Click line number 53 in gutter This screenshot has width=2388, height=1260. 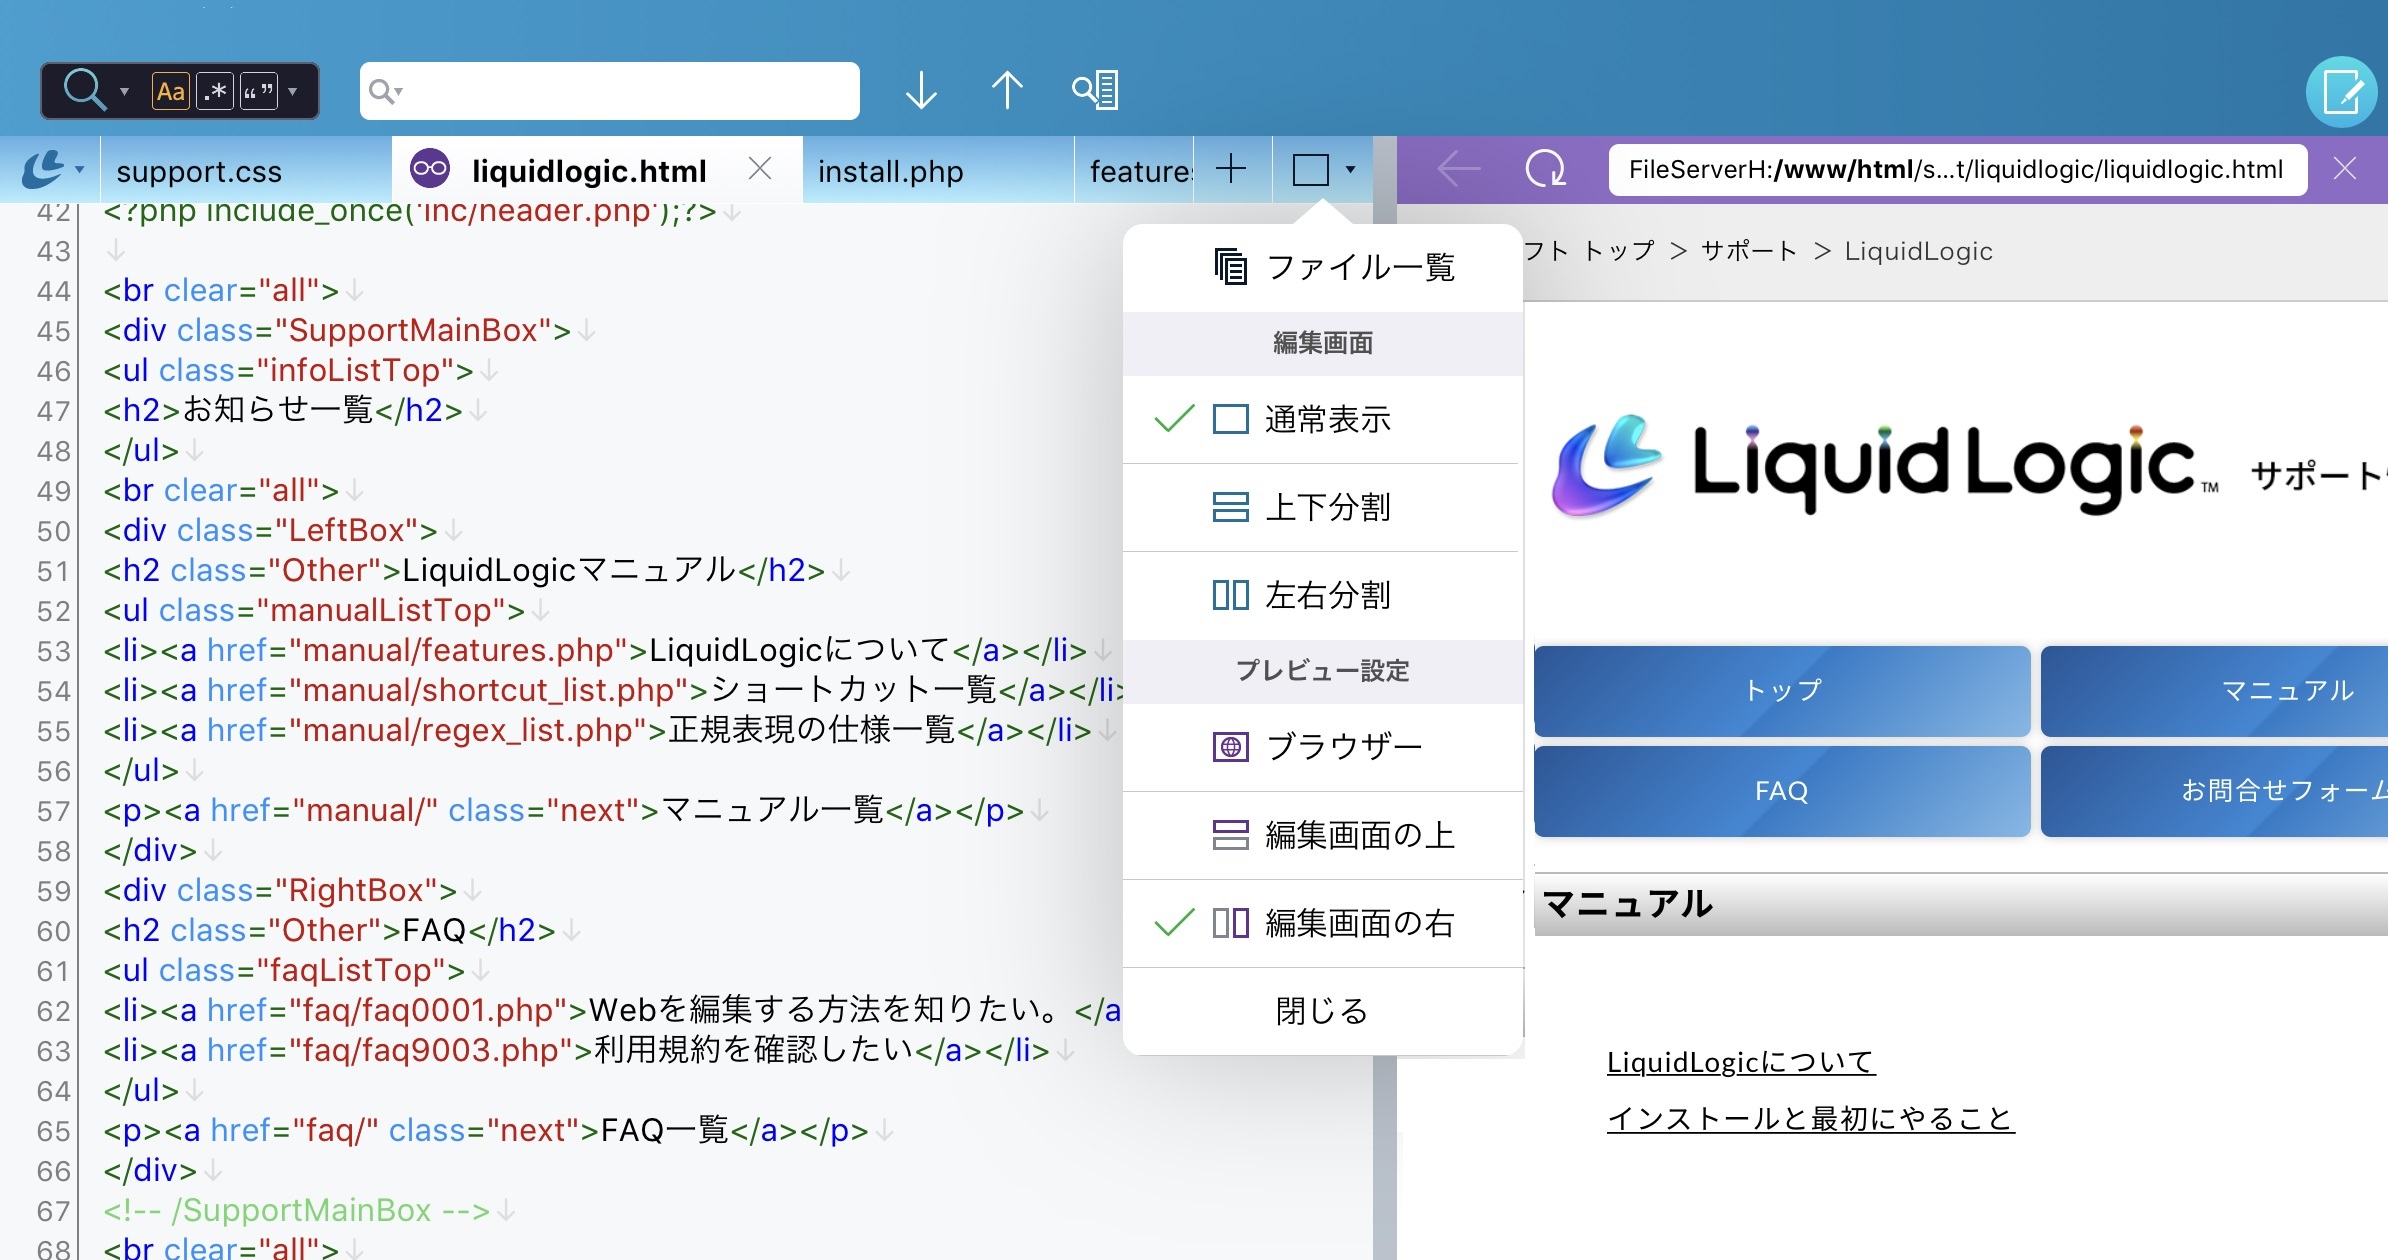[x=53, y=651]
